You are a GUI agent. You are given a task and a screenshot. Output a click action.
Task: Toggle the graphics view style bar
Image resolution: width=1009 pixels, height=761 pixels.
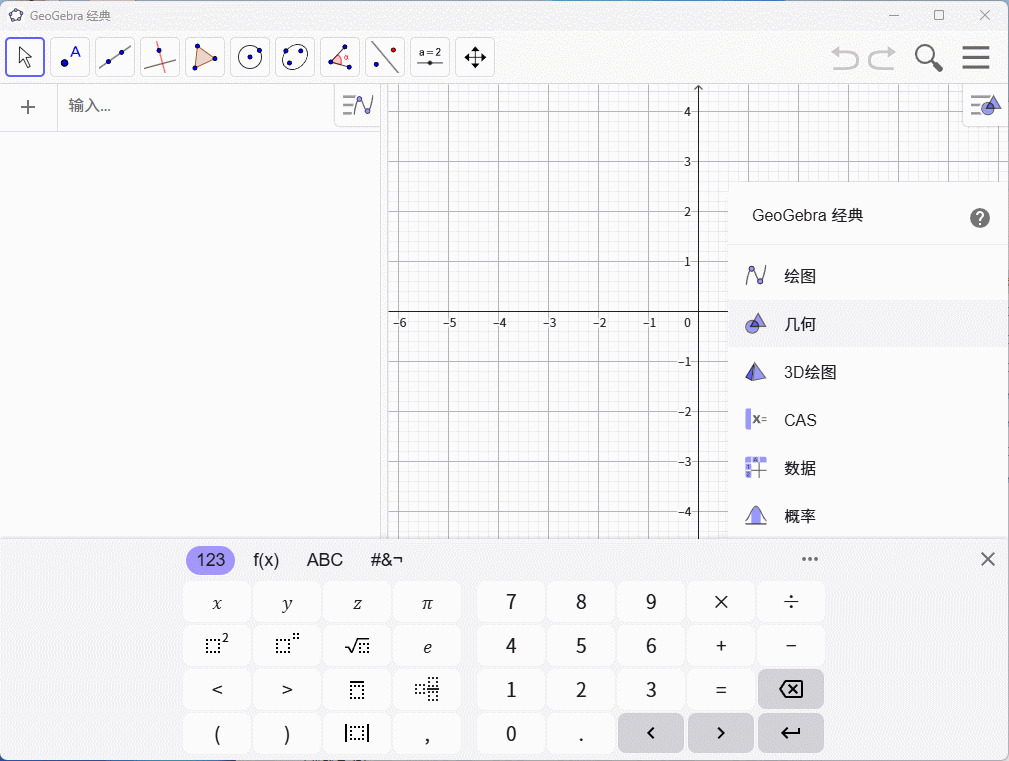[986, 105]
